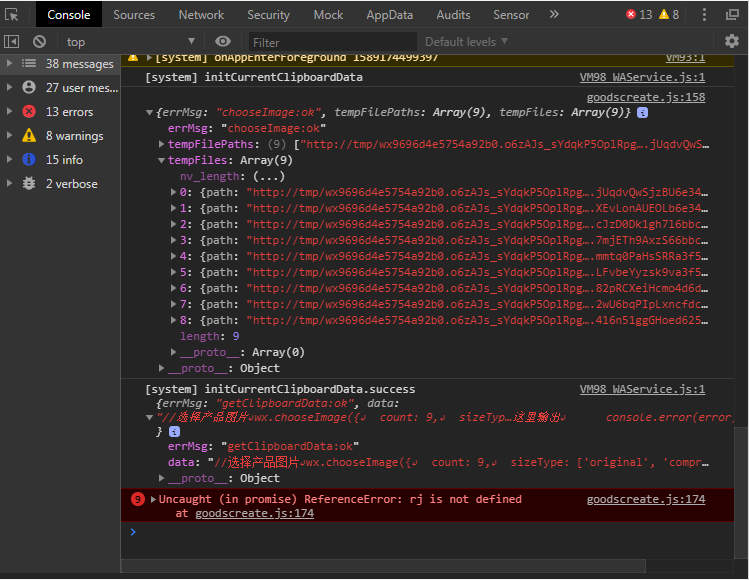Toggle the console sidebar panel icon

(11, 42)
